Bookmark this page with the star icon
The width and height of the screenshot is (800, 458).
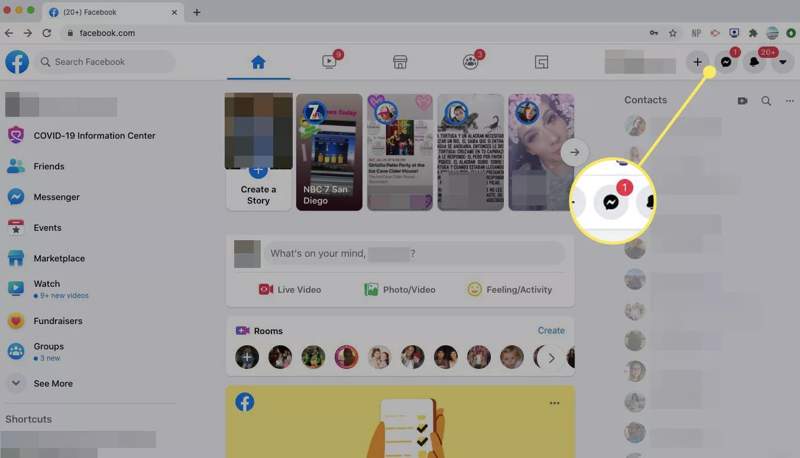[x=672, y=33]
